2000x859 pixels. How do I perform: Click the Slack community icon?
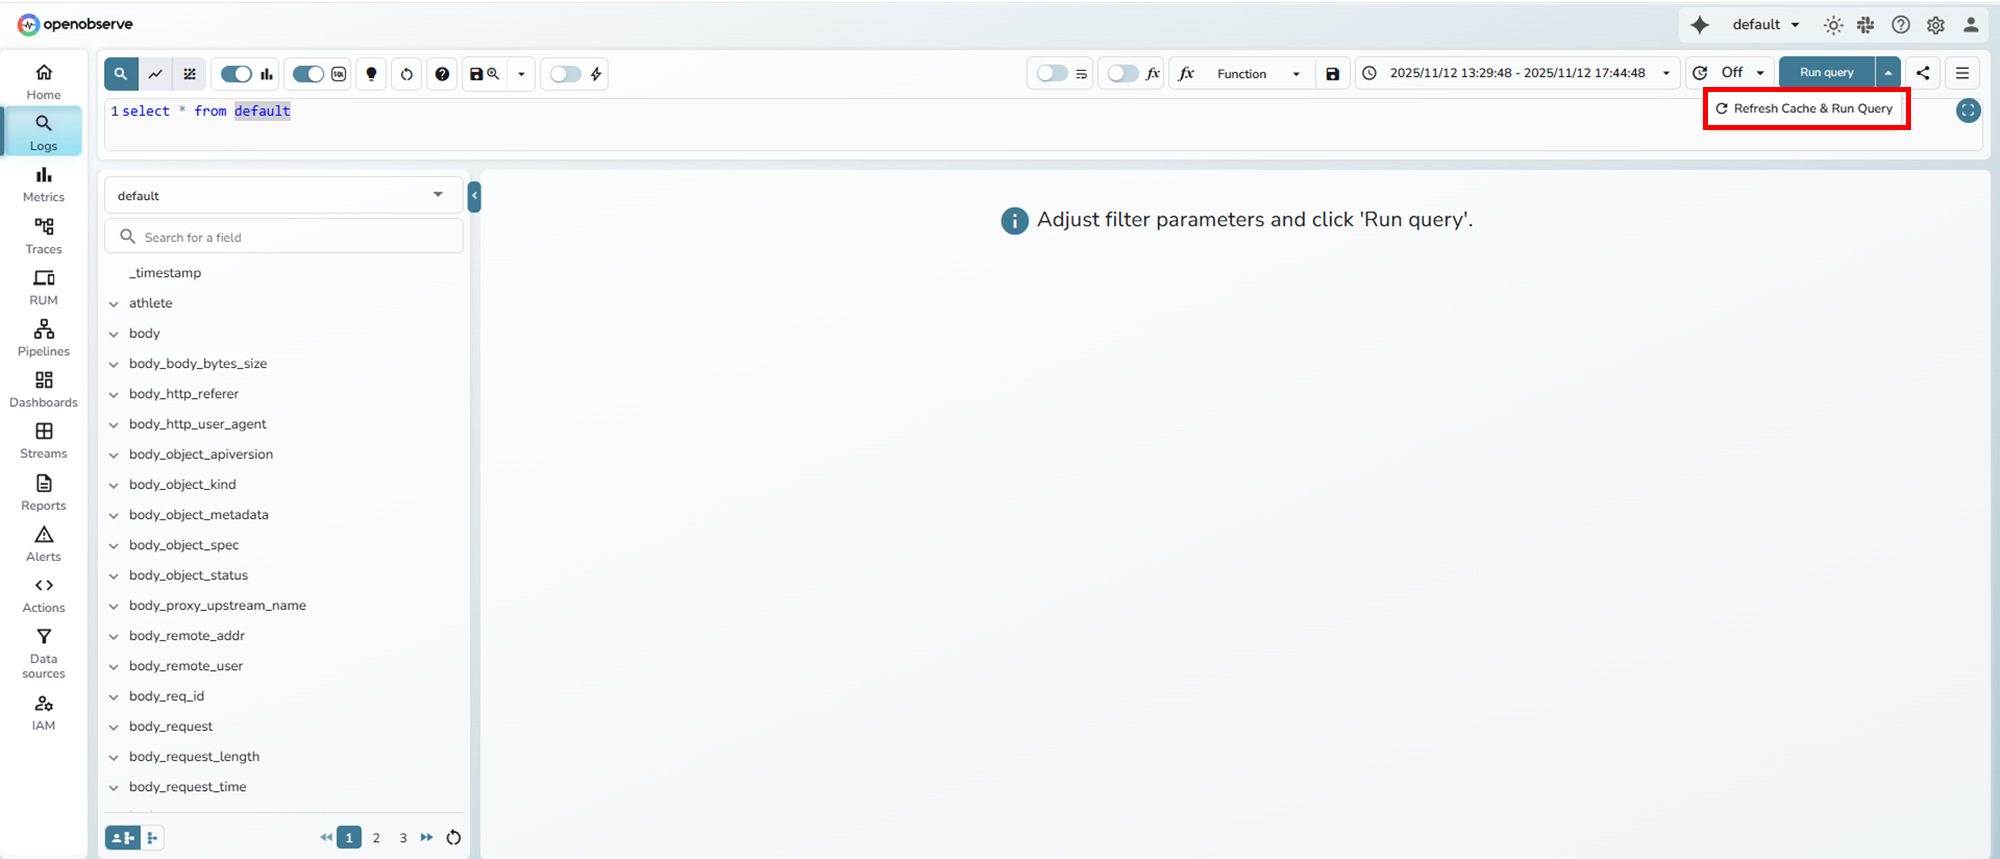click(x=1866, y=25)
